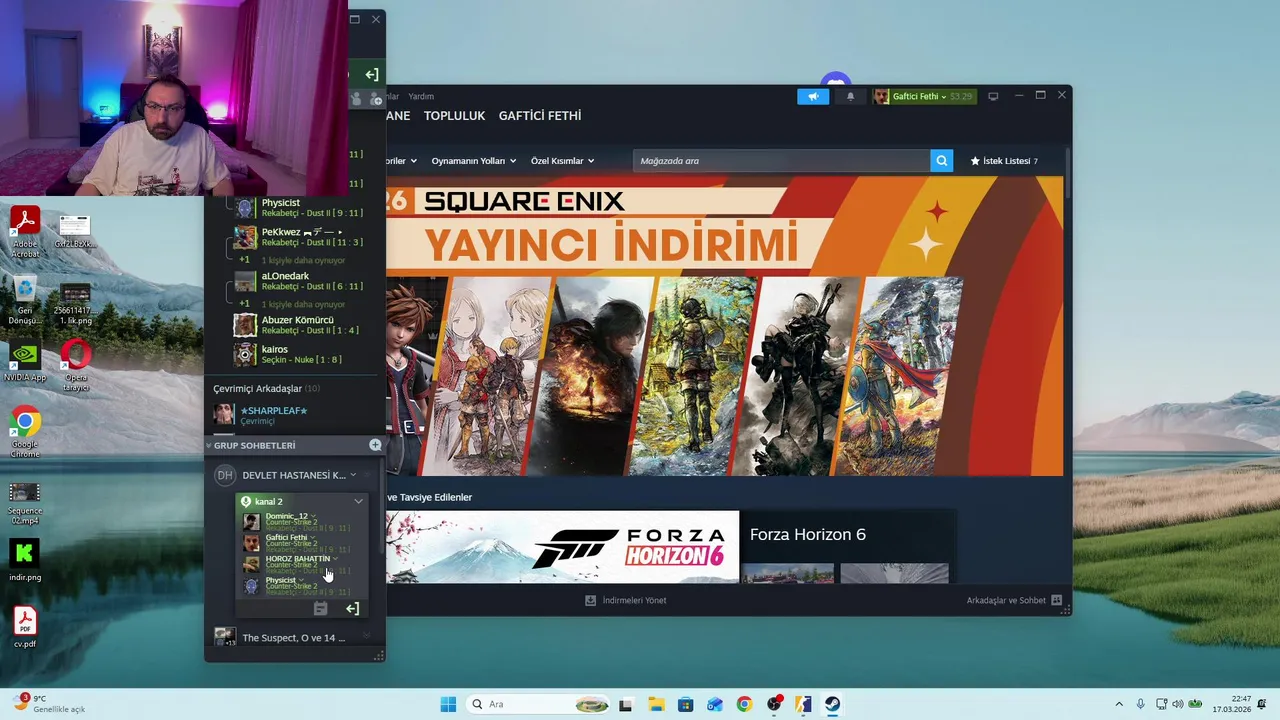Click Forza Horizon 6 banner thumbnail
This screenshot has height=720, width=1280.
coord(562,547)
